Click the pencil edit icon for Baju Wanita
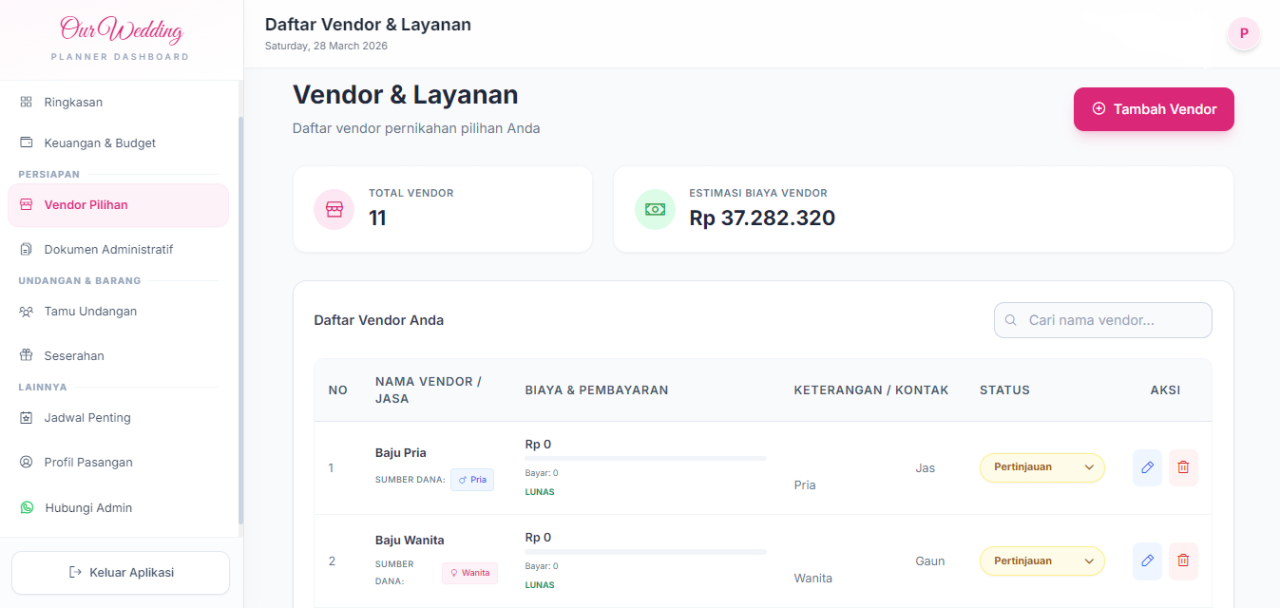Image resolution: width=1280 pixels, height=608 pixels. (1146, 560)
